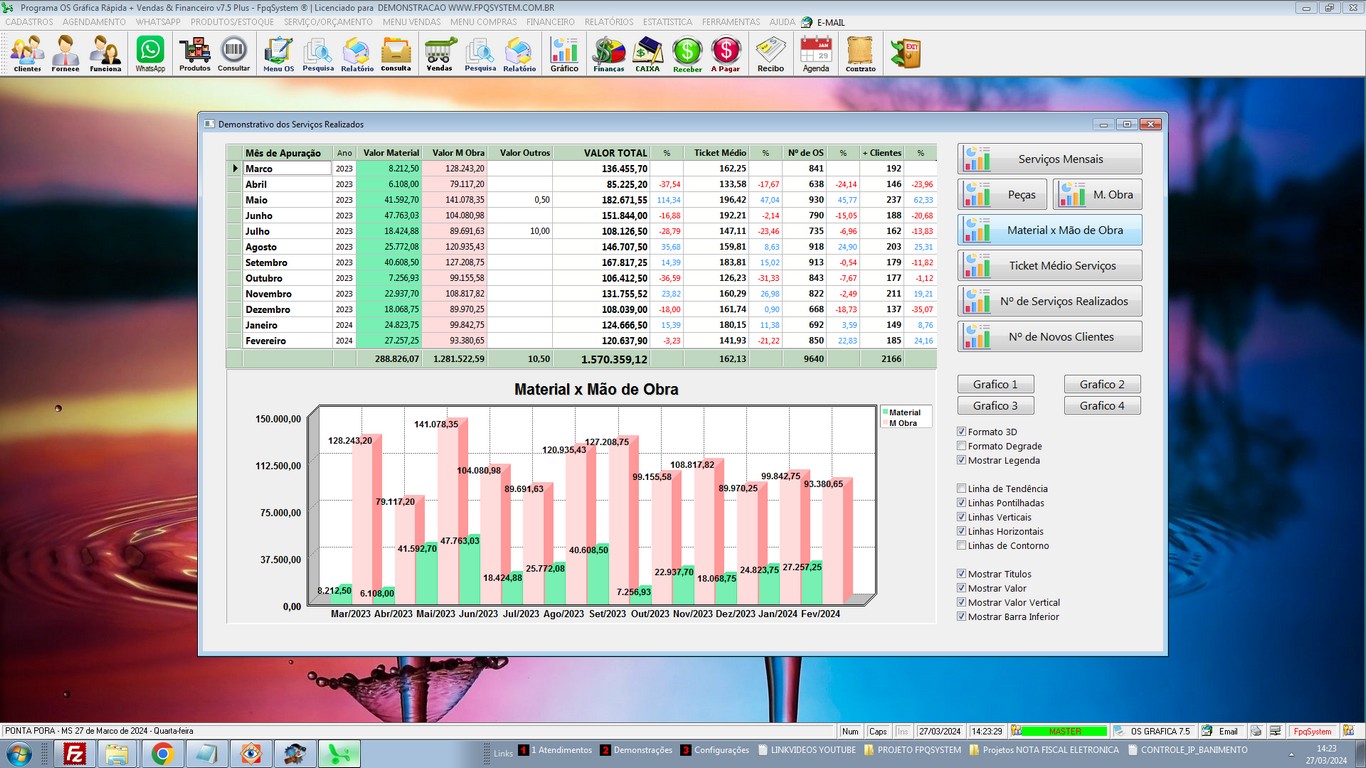Open the Agenda calendar icon
Image resolution: width=1366 pixels, height=768 pixels.
tap(816, 53)
